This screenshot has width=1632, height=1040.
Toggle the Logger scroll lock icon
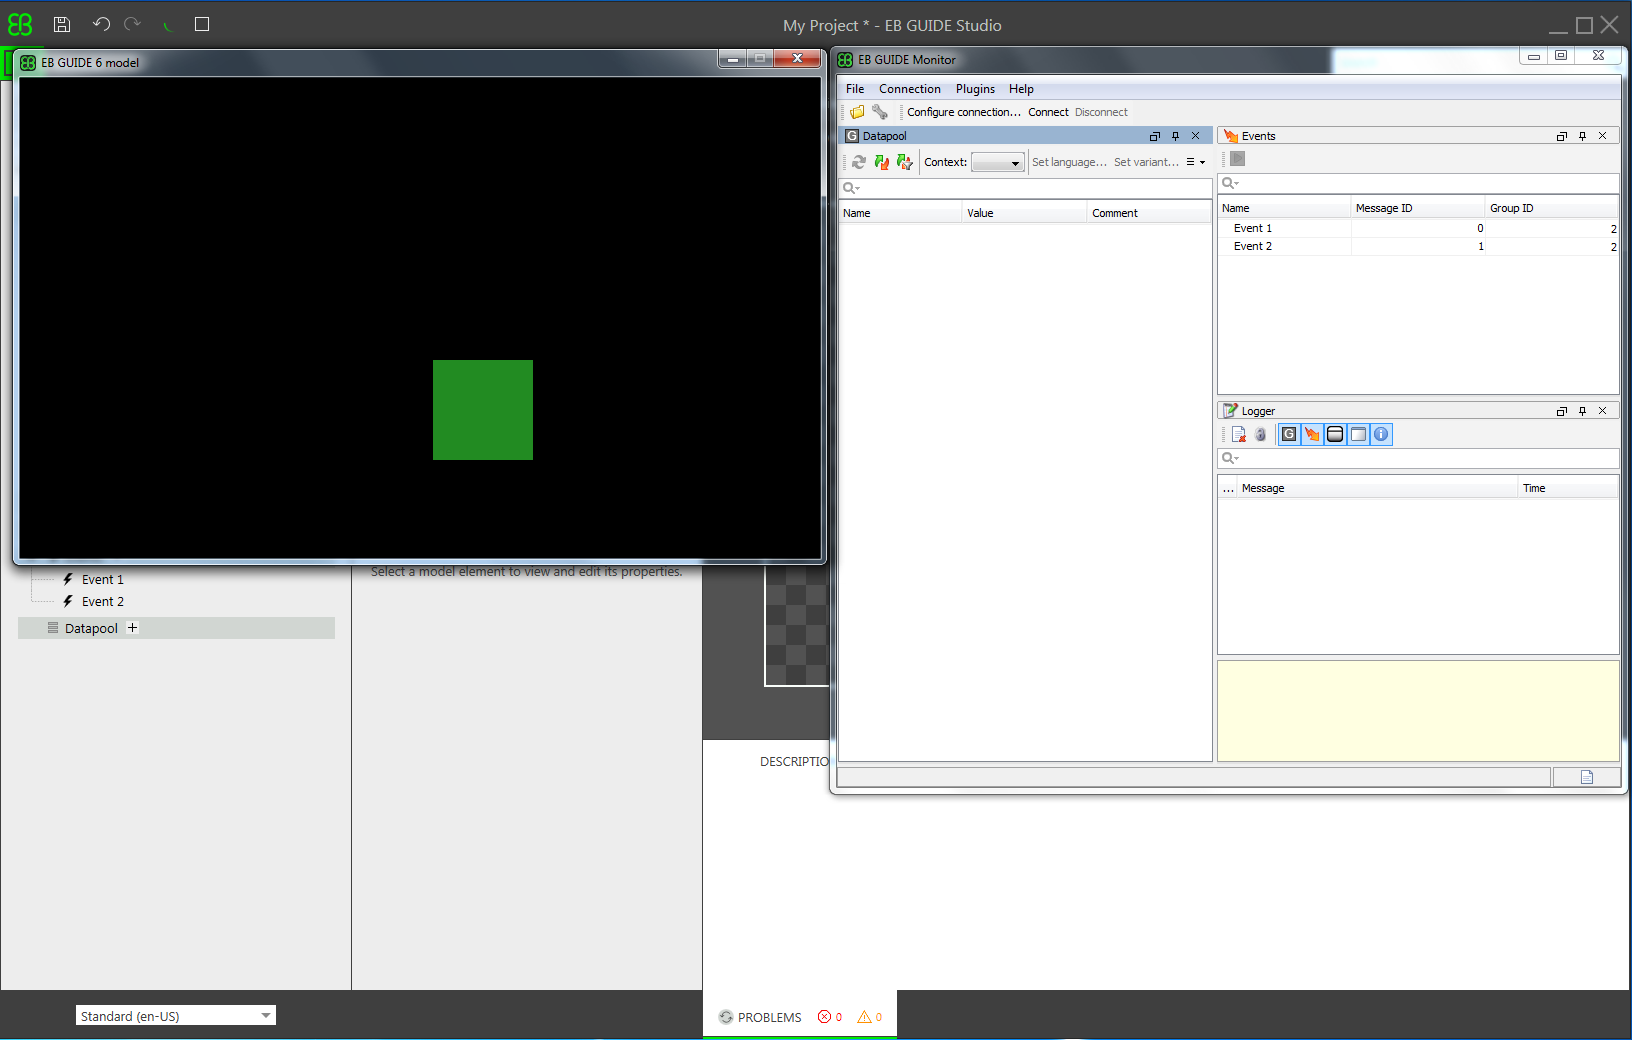[x=1261, y=434]
